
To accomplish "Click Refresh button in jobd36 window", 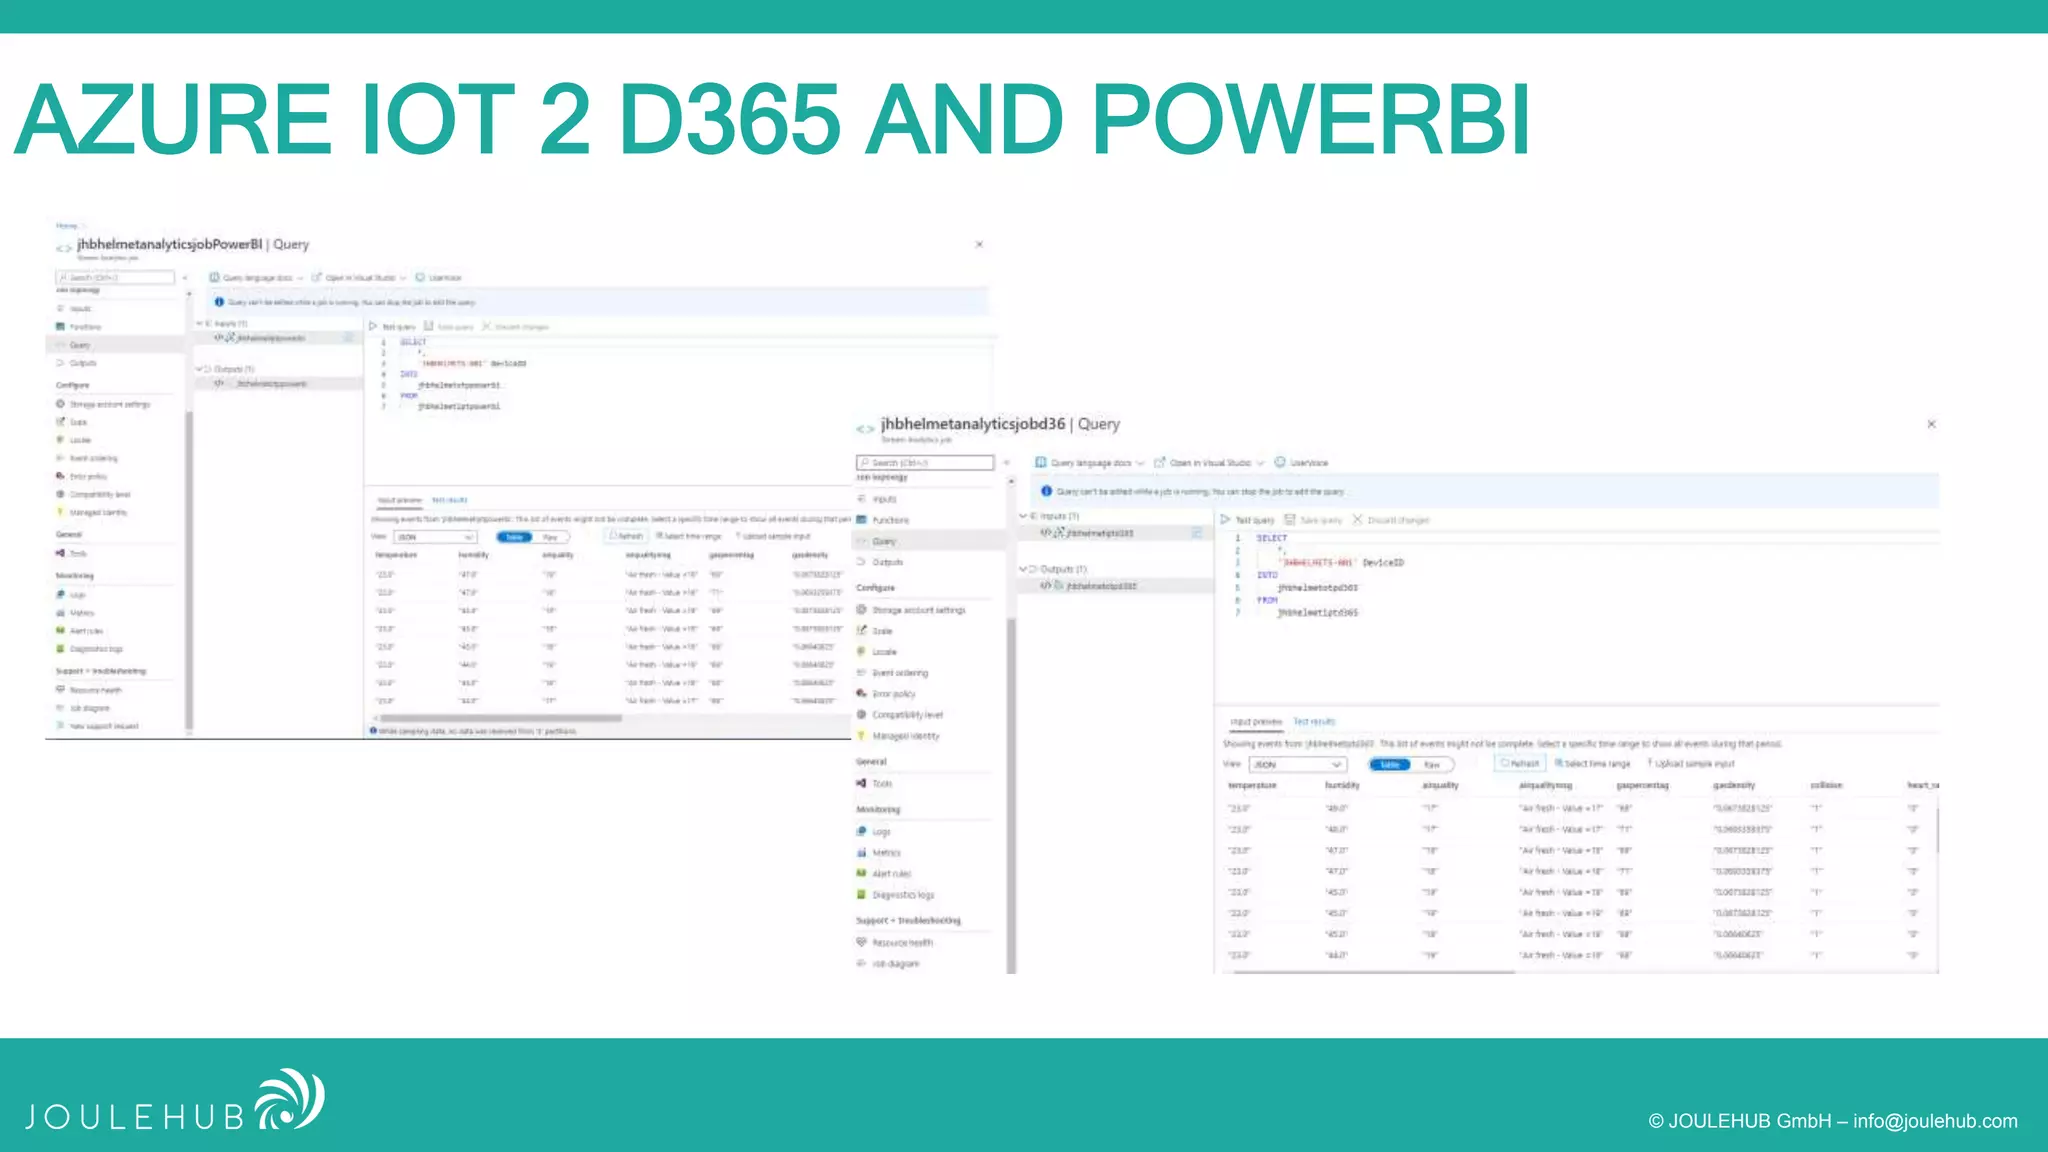I will 1520,764.
